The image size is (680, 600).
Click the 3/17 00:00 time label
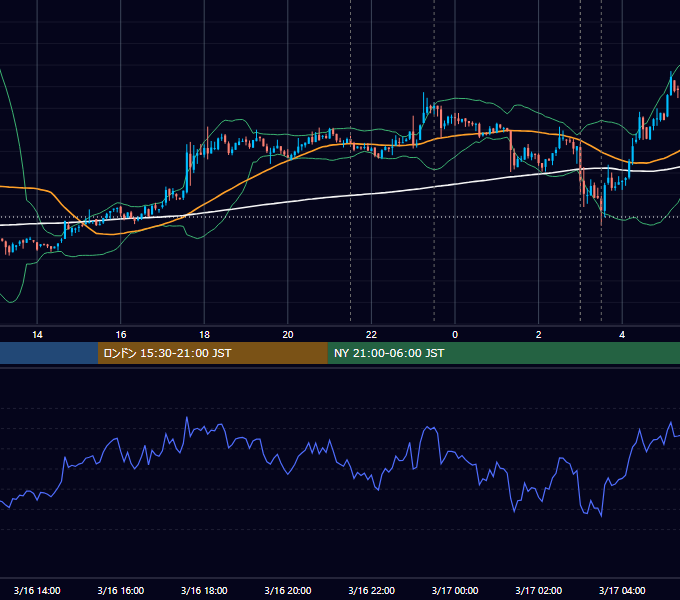click(x=455, y=590)
